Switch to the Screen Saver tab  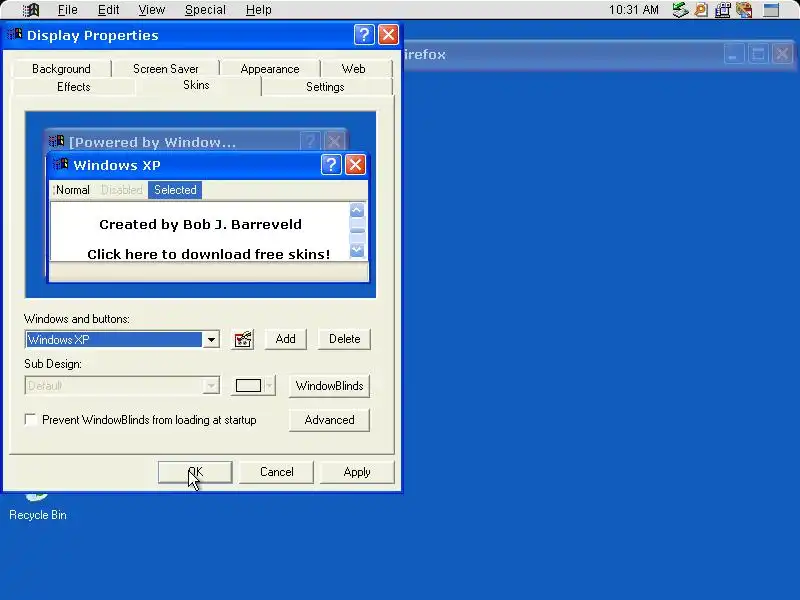click(166, 69)
